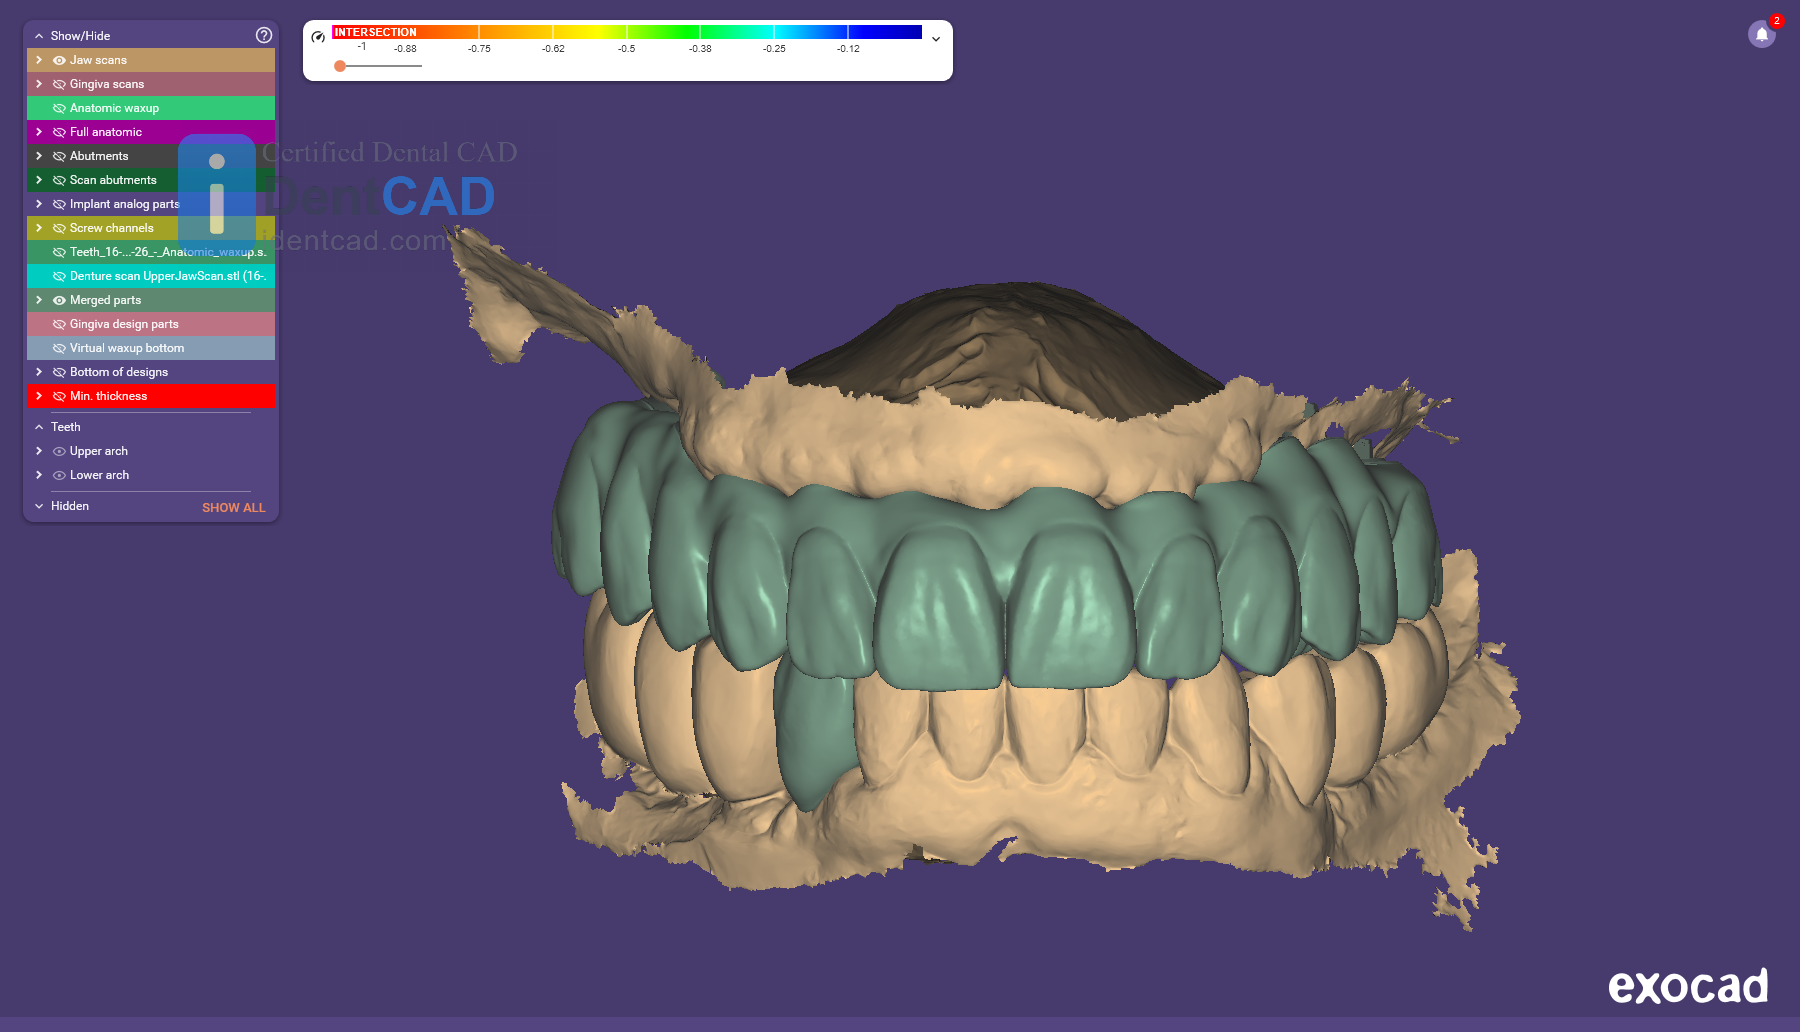Click the intersection range slider handle
Image resolution: width=1800 pixels, height=1032 pixels.
tap(340, 66)
